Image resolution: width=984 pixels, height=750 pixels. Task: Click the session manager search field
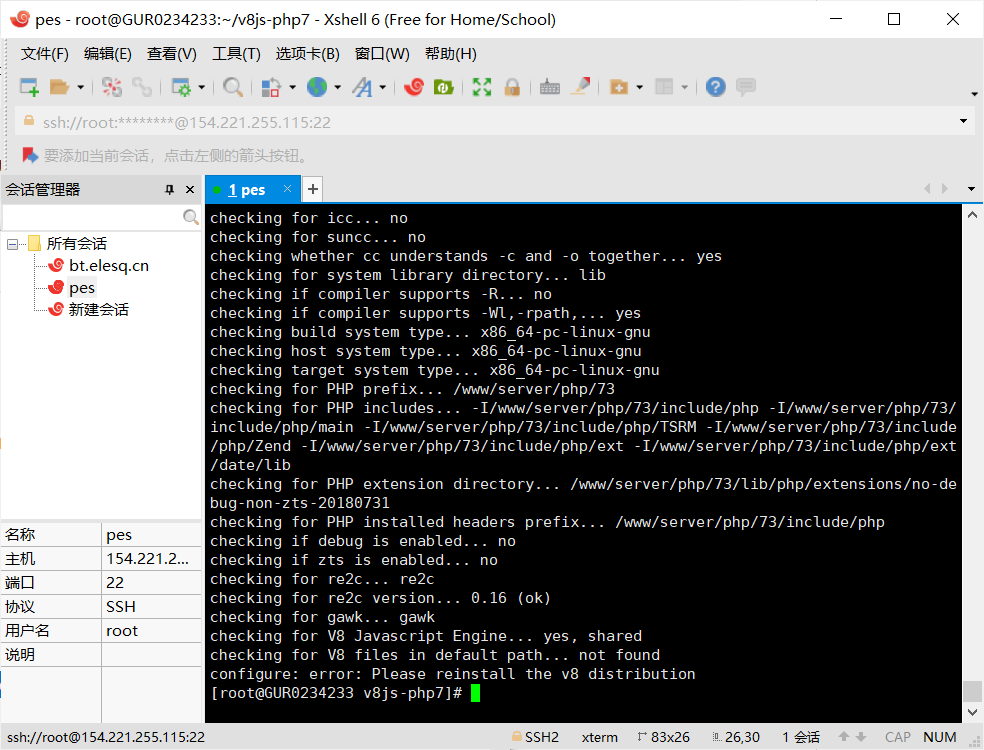click(x=92, y=217)
